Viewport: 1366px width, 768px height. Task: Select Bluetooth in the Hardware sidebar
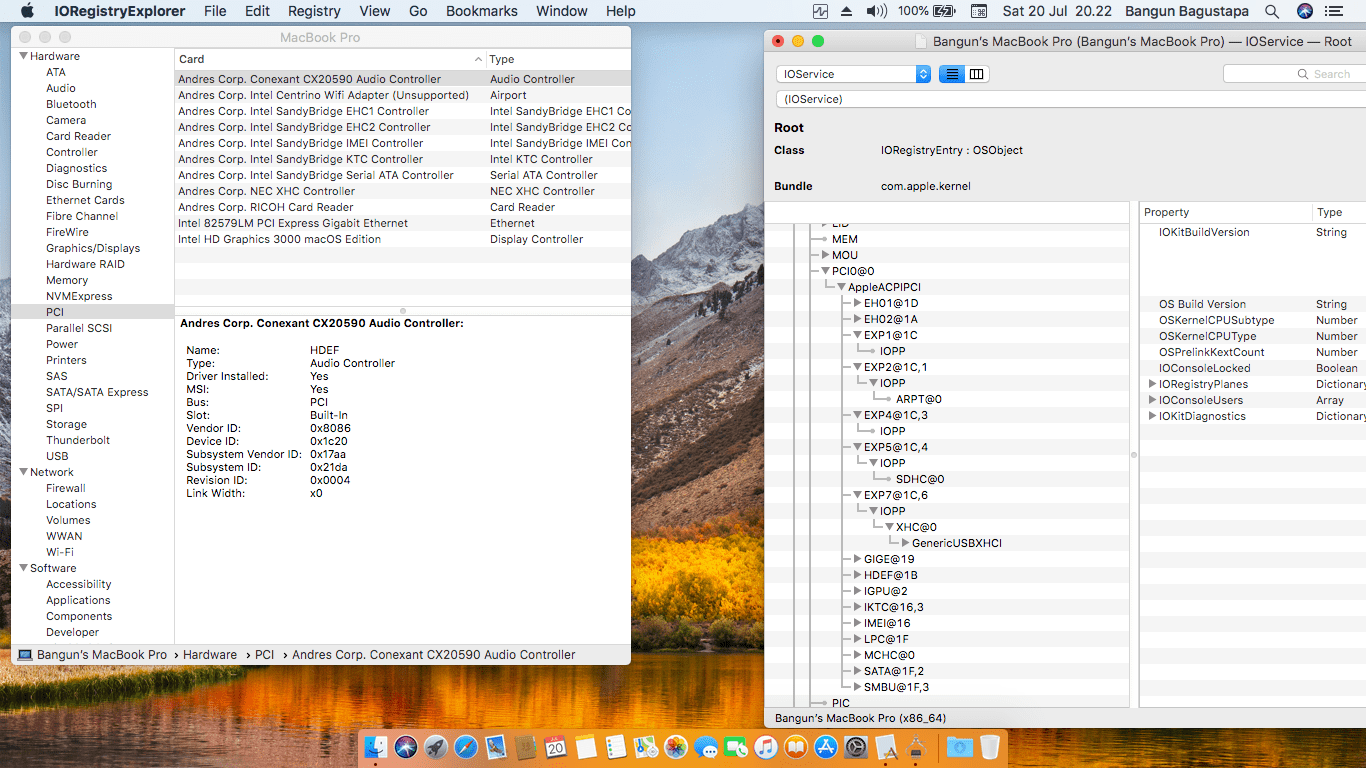tap(71, 104)
